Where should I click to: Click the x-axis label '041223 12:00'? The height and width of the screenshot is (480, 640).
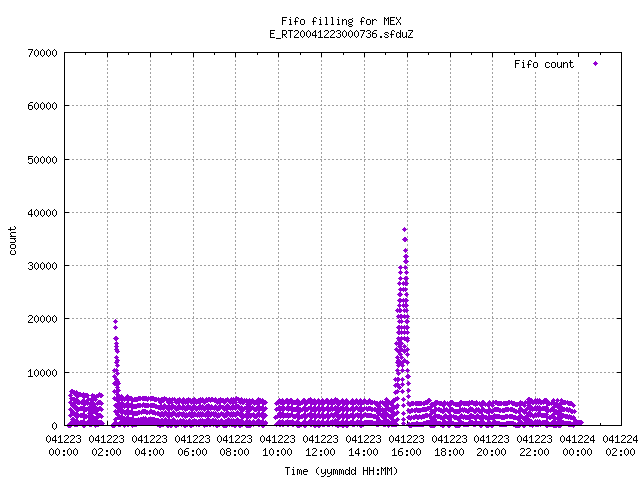click(x=320, y=446)
